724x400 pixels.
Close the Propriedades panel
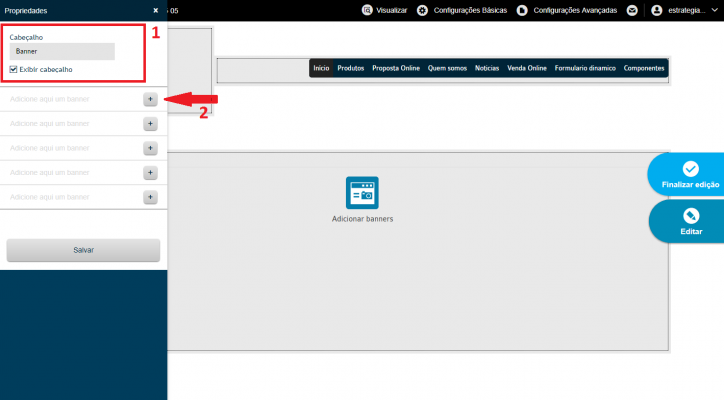coord(156,10)
